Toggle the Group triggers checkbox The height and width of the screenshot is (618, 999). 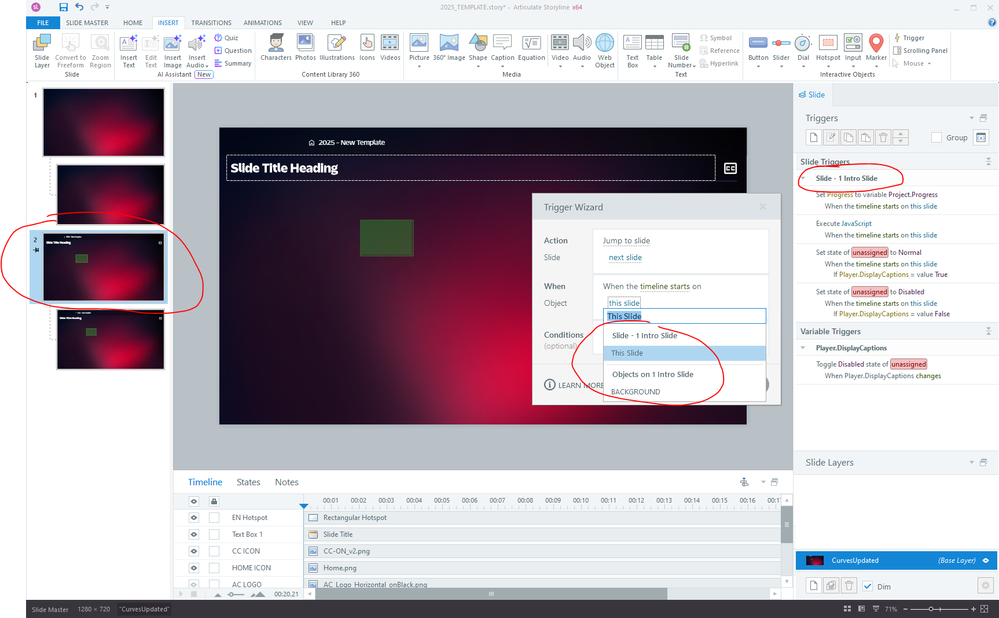(x=936, y=138)
